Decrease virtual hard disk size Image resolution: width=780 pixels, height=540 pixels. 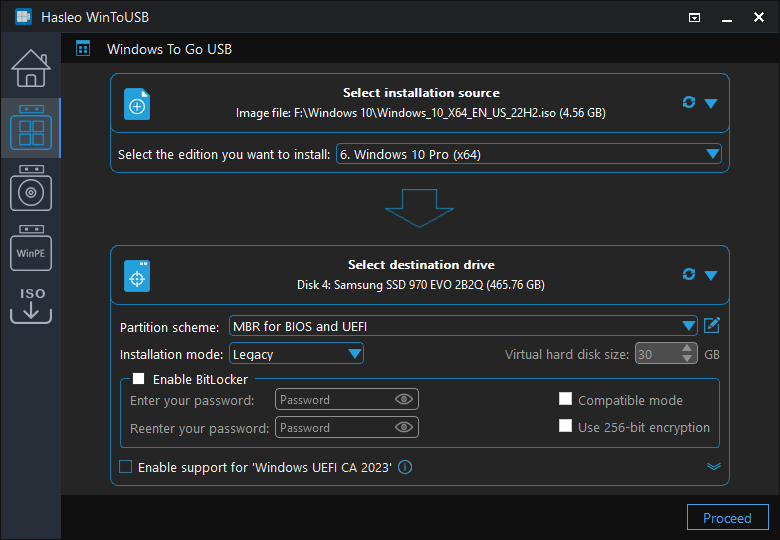click(686, 359)
